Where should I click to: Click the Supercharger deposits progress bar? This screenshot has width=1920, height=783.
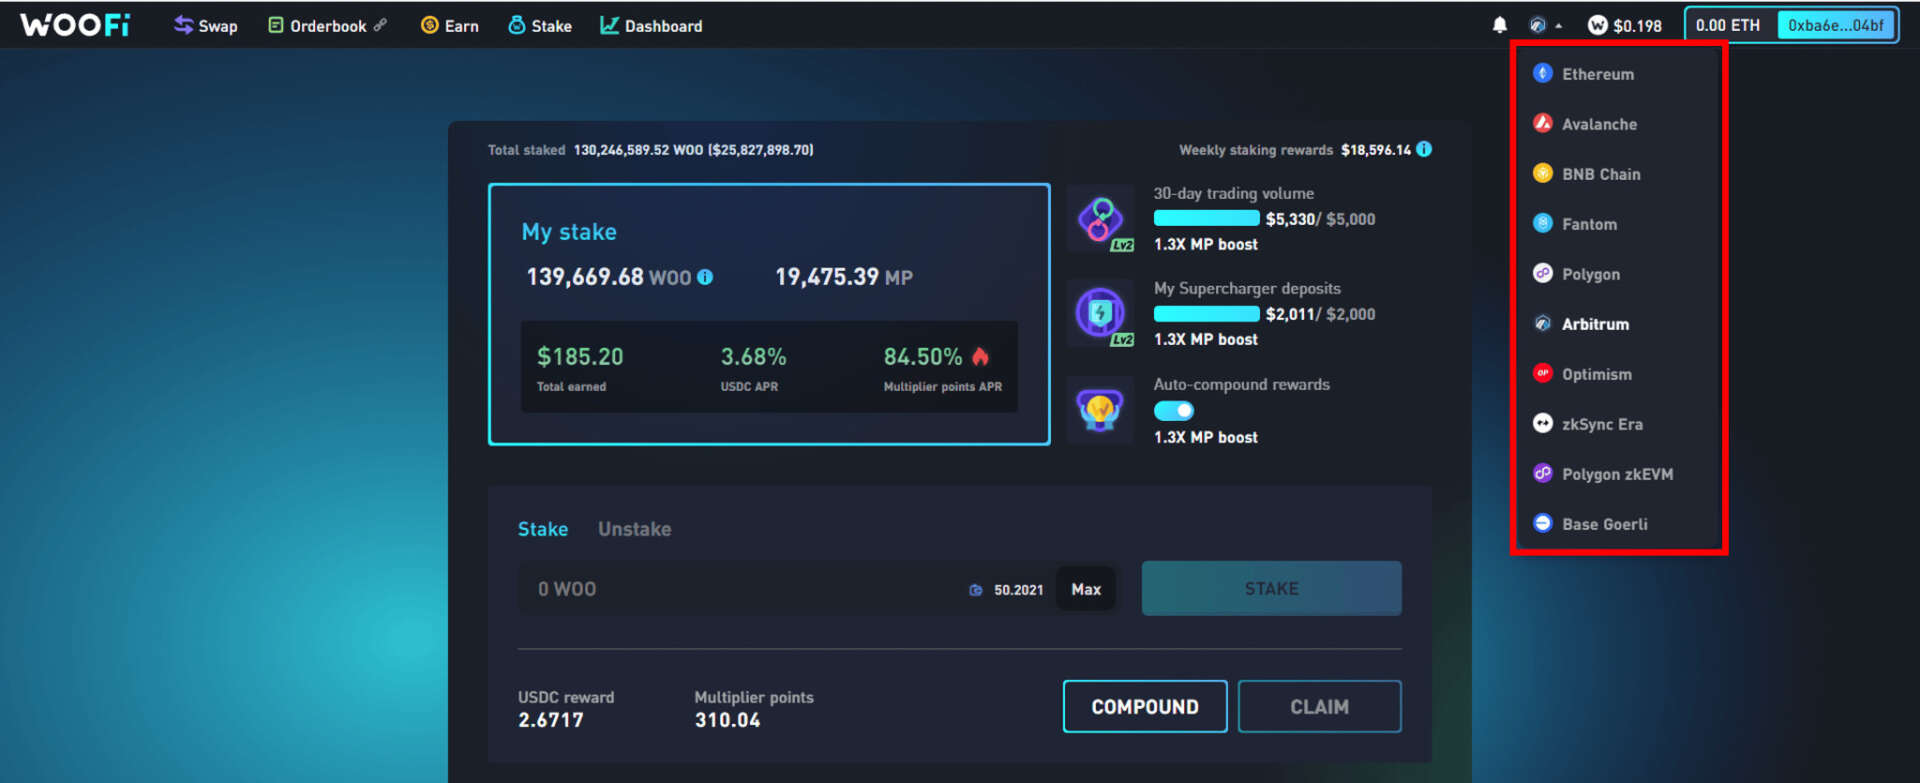1207,313
